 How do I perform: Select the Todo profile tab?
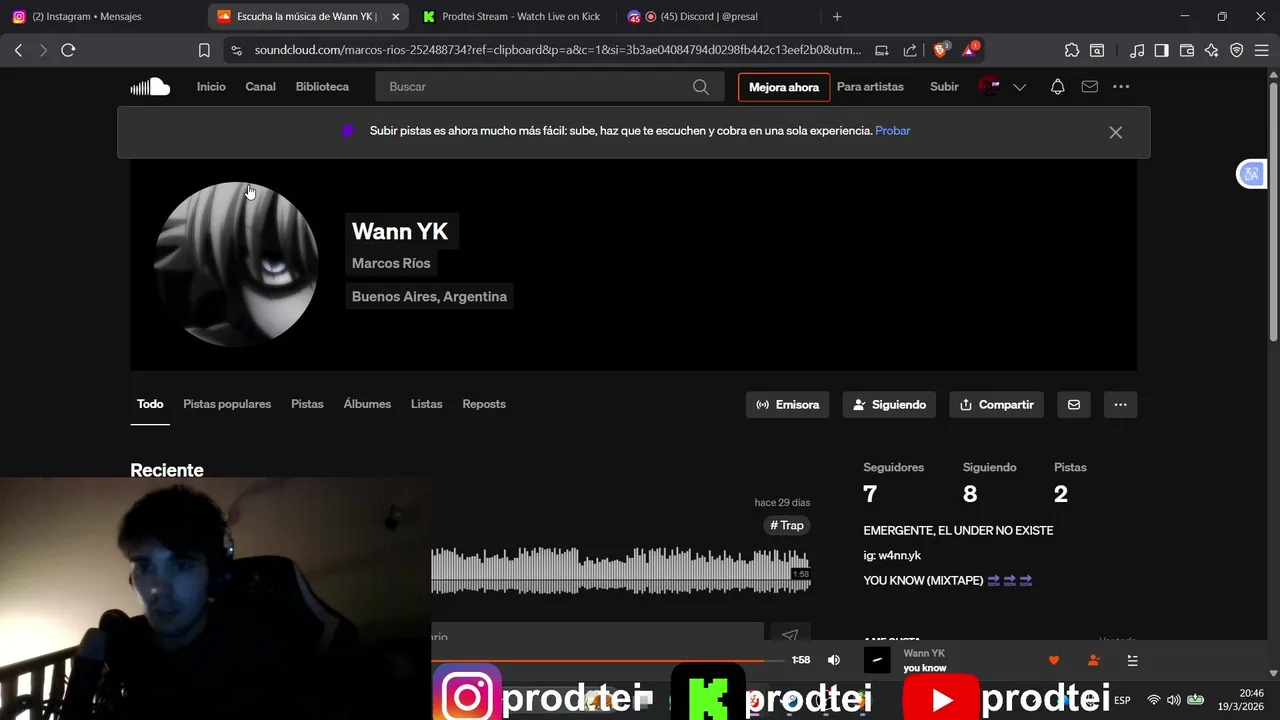tap(150, 404)
